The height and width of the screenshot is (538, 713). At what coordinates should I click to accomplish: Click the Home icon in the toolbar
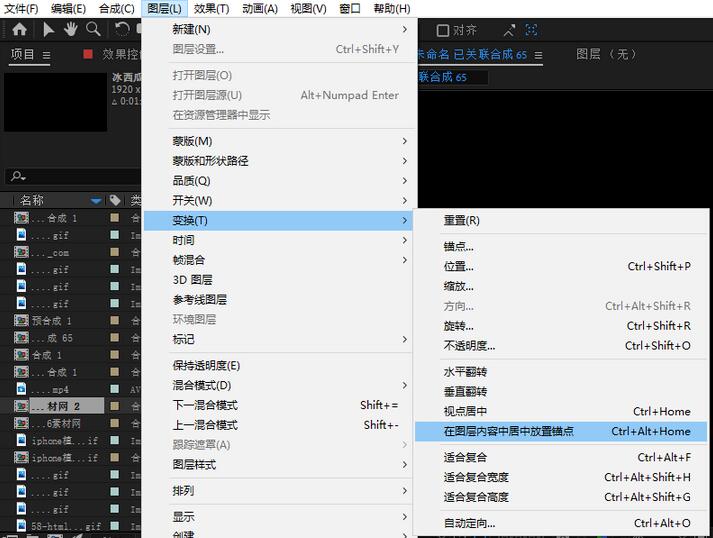click(x=19, y=30)
